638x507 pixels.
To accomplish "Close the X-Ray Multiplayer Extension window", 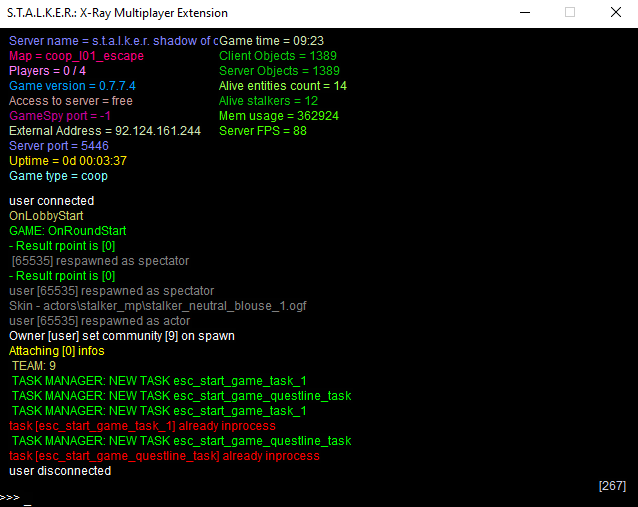I will [614, 13].
